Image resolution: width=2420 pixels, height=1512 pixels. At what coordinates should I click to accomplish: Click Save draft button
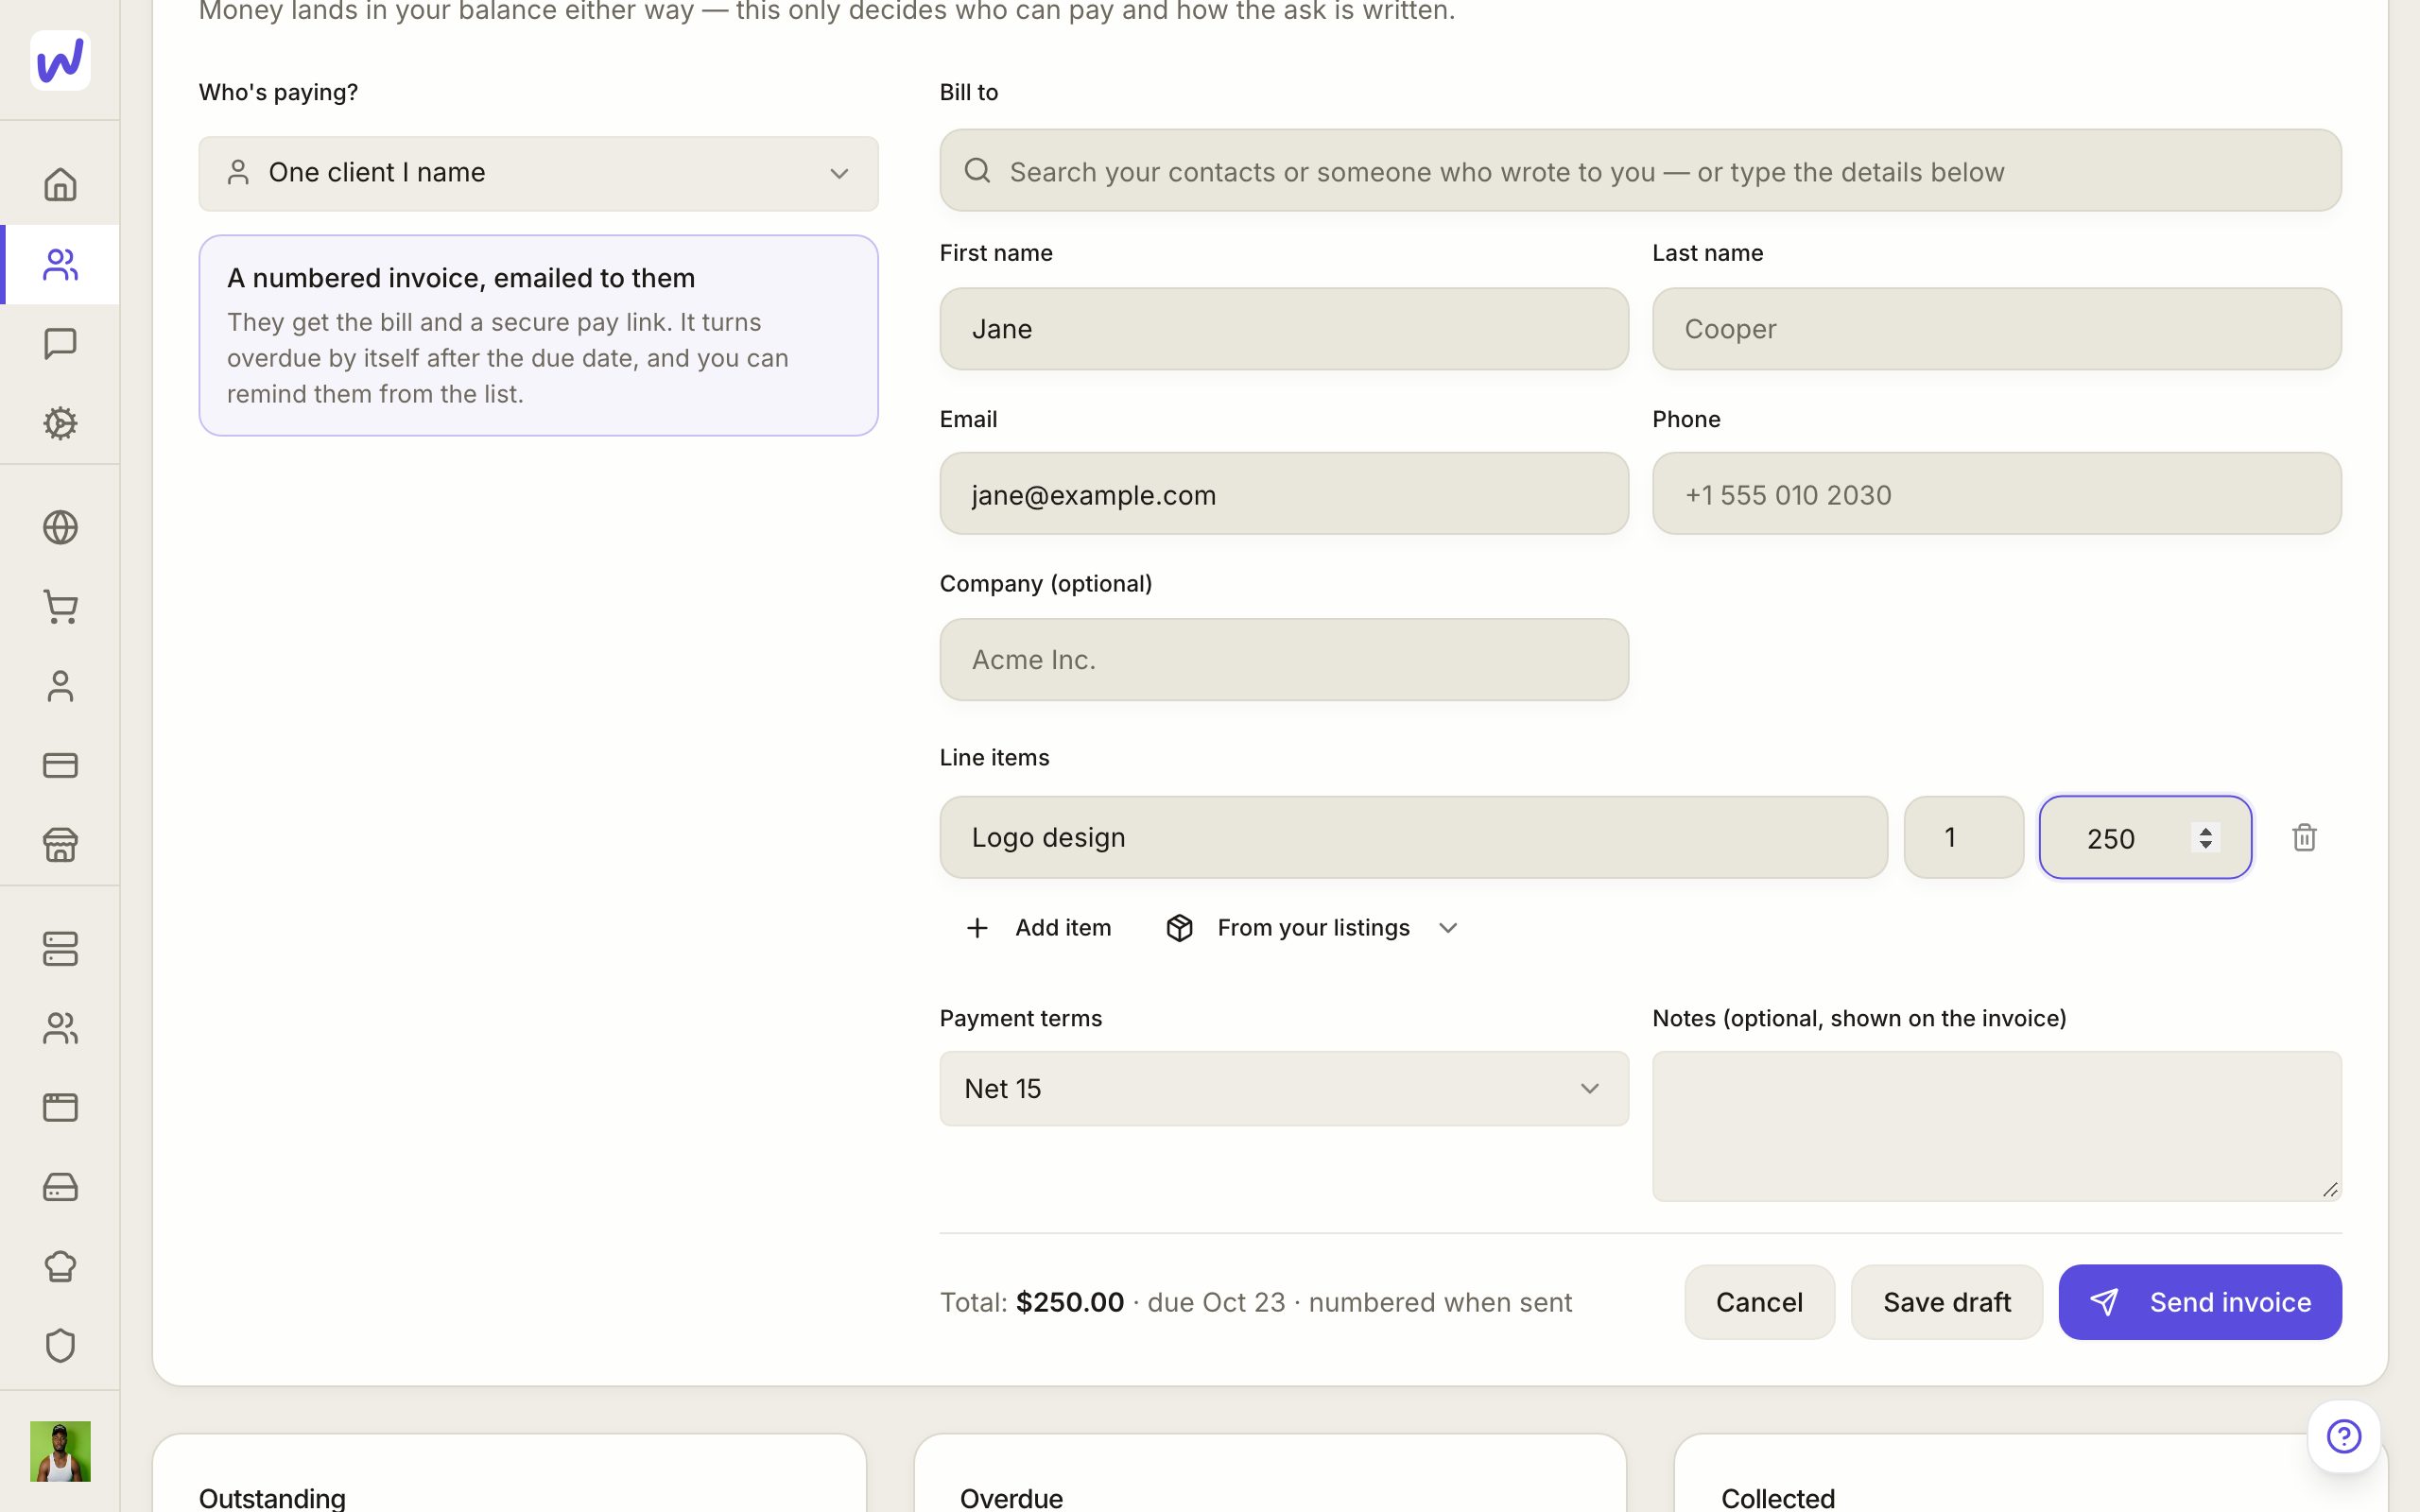click(x=1946, y=1302)
